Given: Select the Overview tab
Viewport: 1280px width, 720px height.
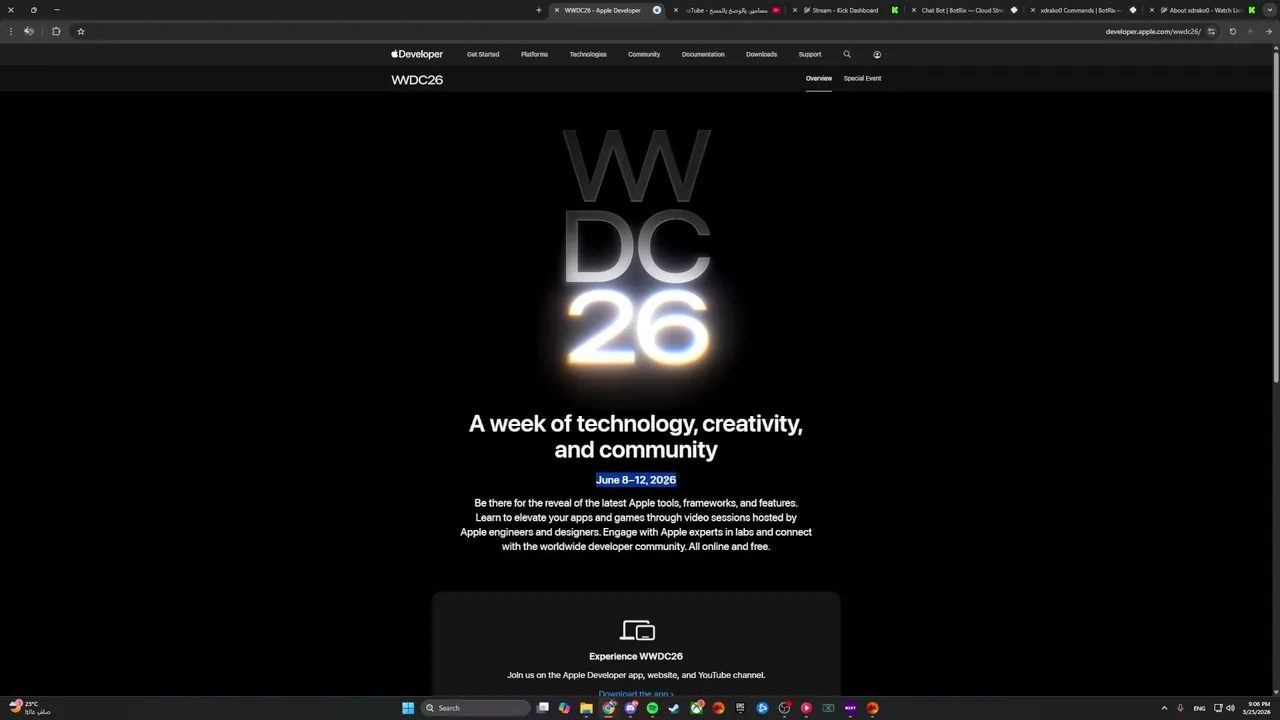Looking at the screenshot, I should pos(819,78).
